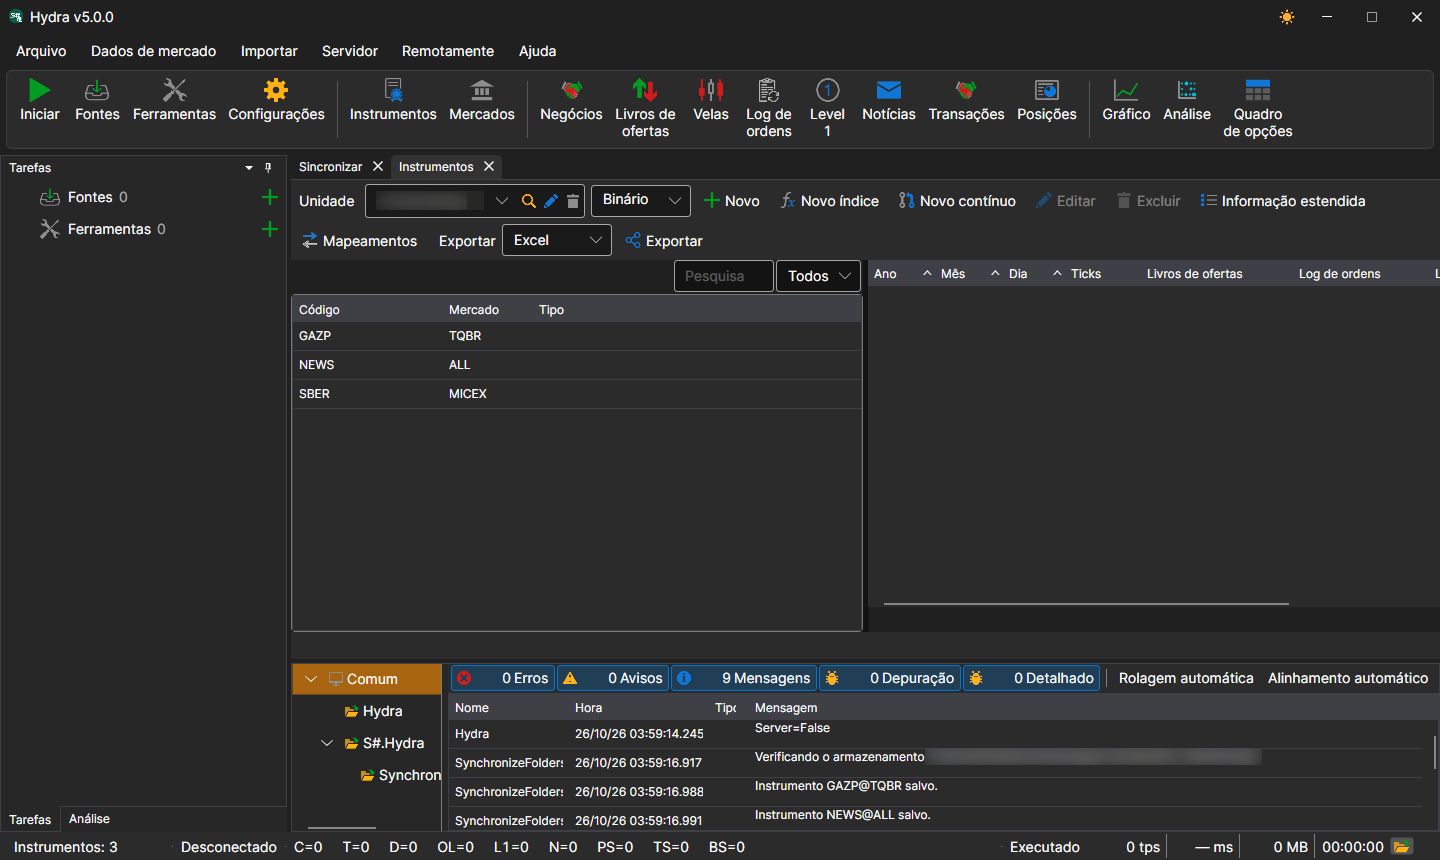
Task: Open the Fontes toolbar icon
Action: click(97, 101)
